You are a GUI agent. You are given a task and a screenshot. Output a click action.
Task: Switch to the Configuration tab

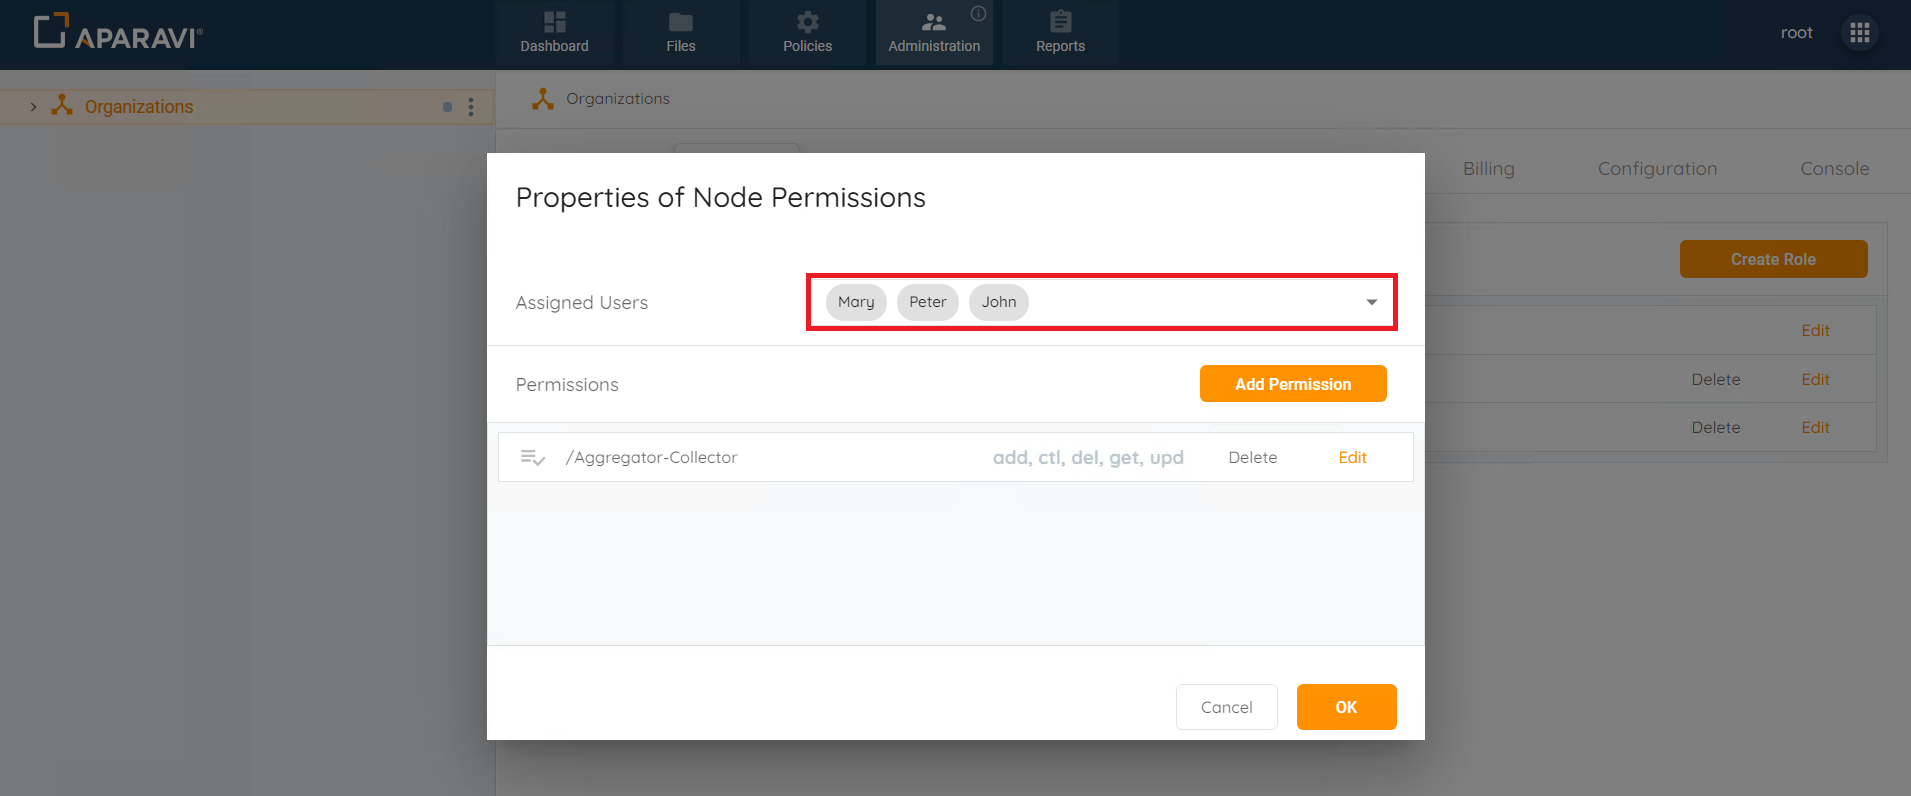(1657, 169)
